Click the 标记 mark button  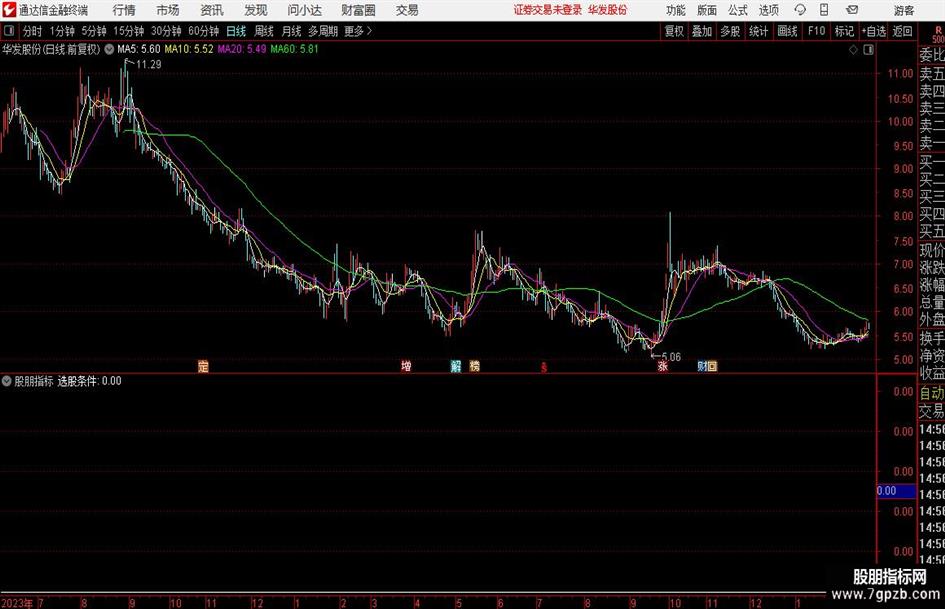coord(844,31)
